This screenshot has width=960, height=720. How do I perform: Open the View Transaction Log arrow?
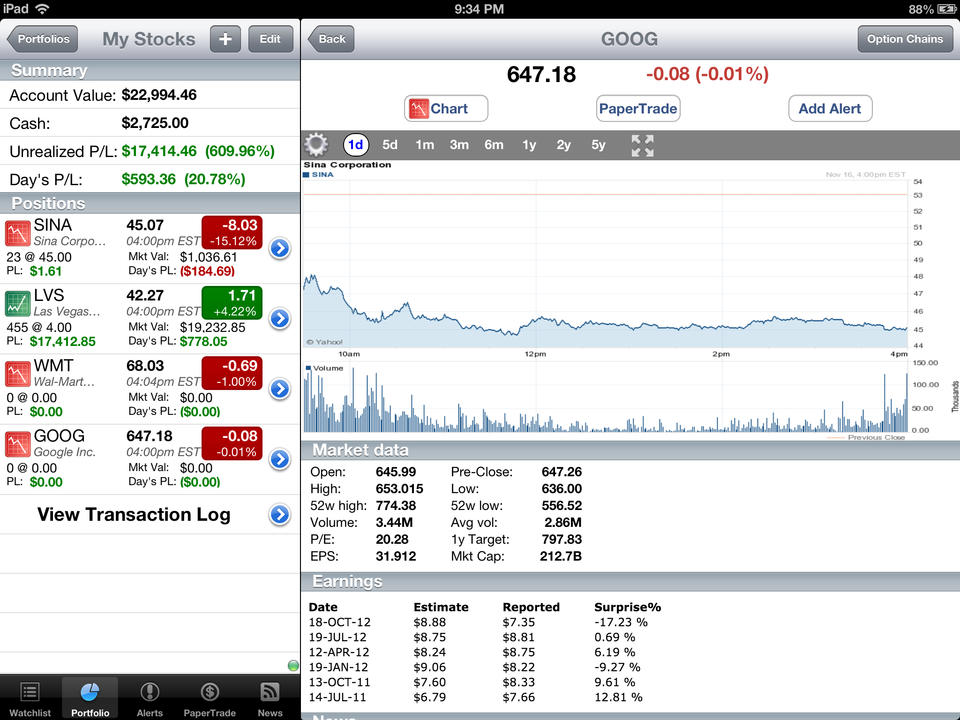[x=280, y=515]
